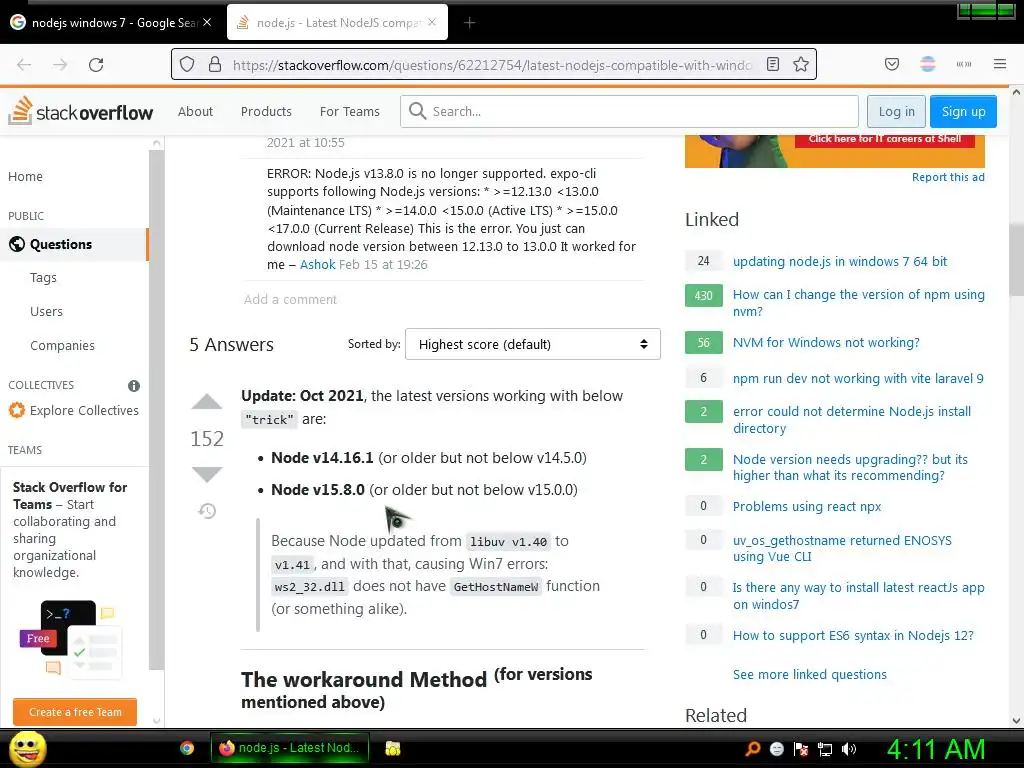This screenshot has height=768, width=1024.
Task: Click the flag tray icon with red mark
Action: pos(801,748)
